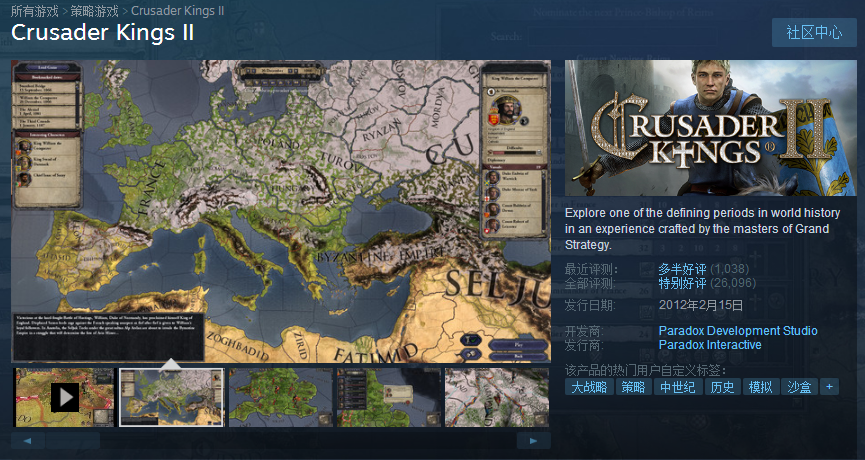Viewport: 865px width, 460px height.
Task: Open the 所有游戏 breadcrumb link
Action: click(x=35, y=11)
